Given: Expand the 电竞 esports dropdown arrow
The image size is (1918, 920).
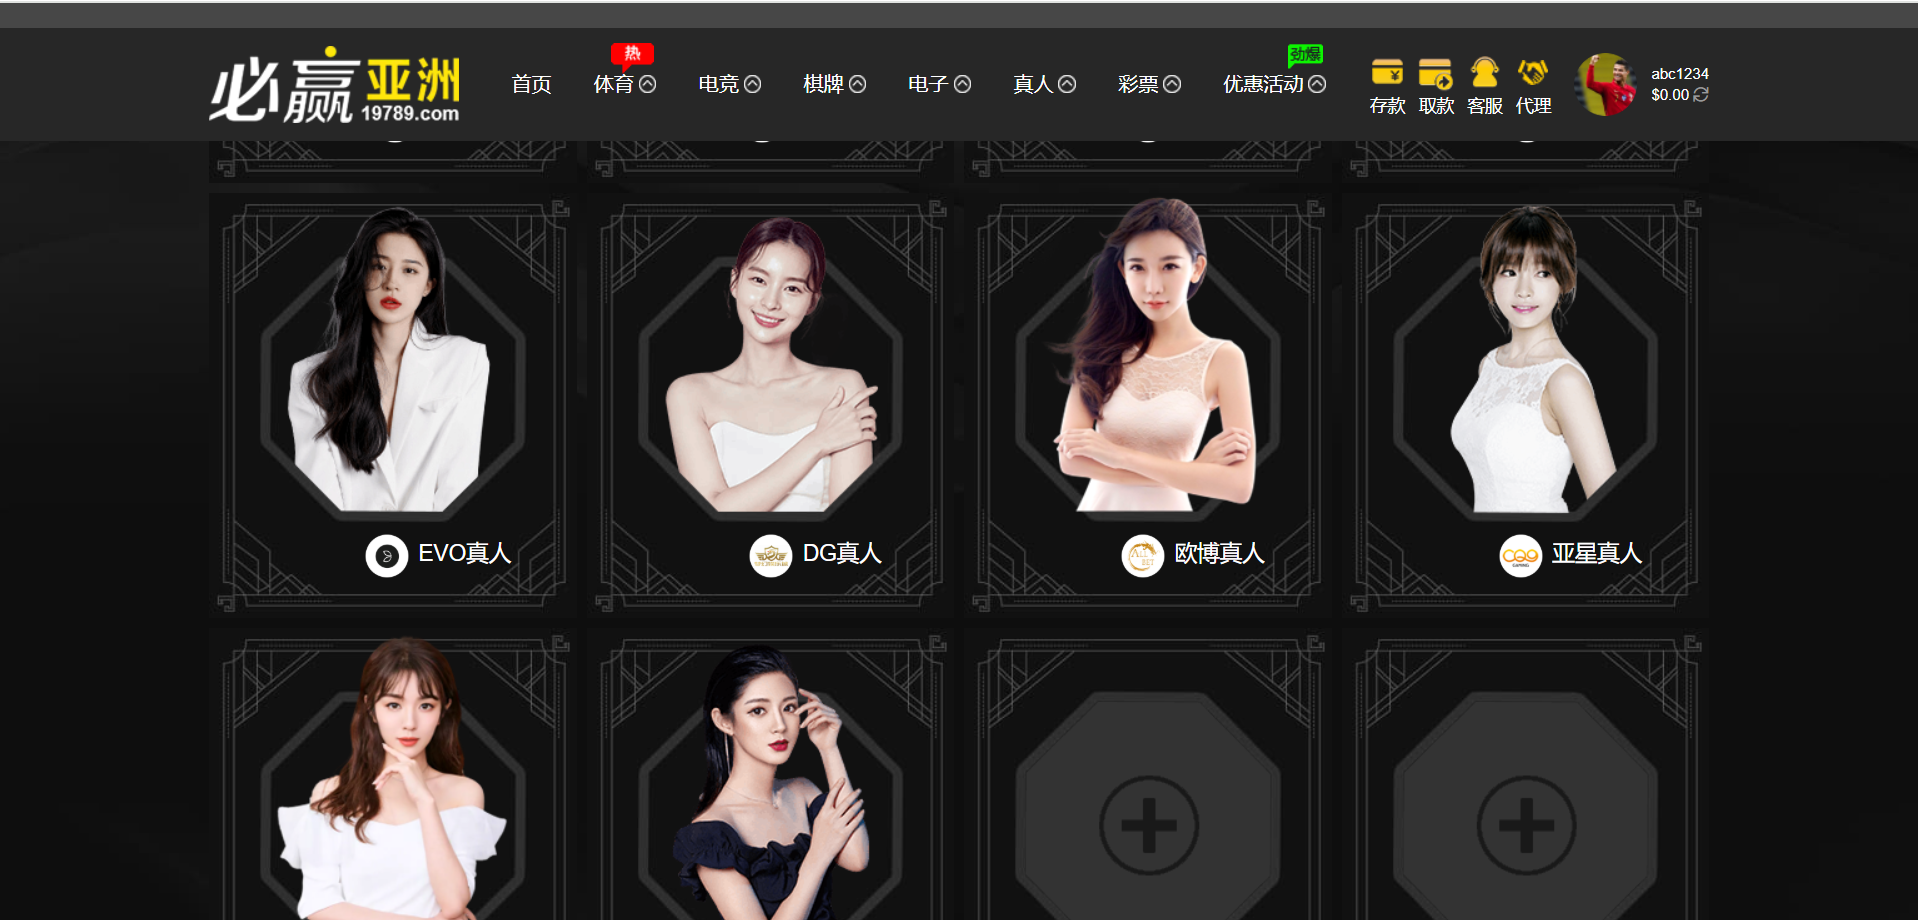Looking at the screenshot, I should [x=753, y=84].
